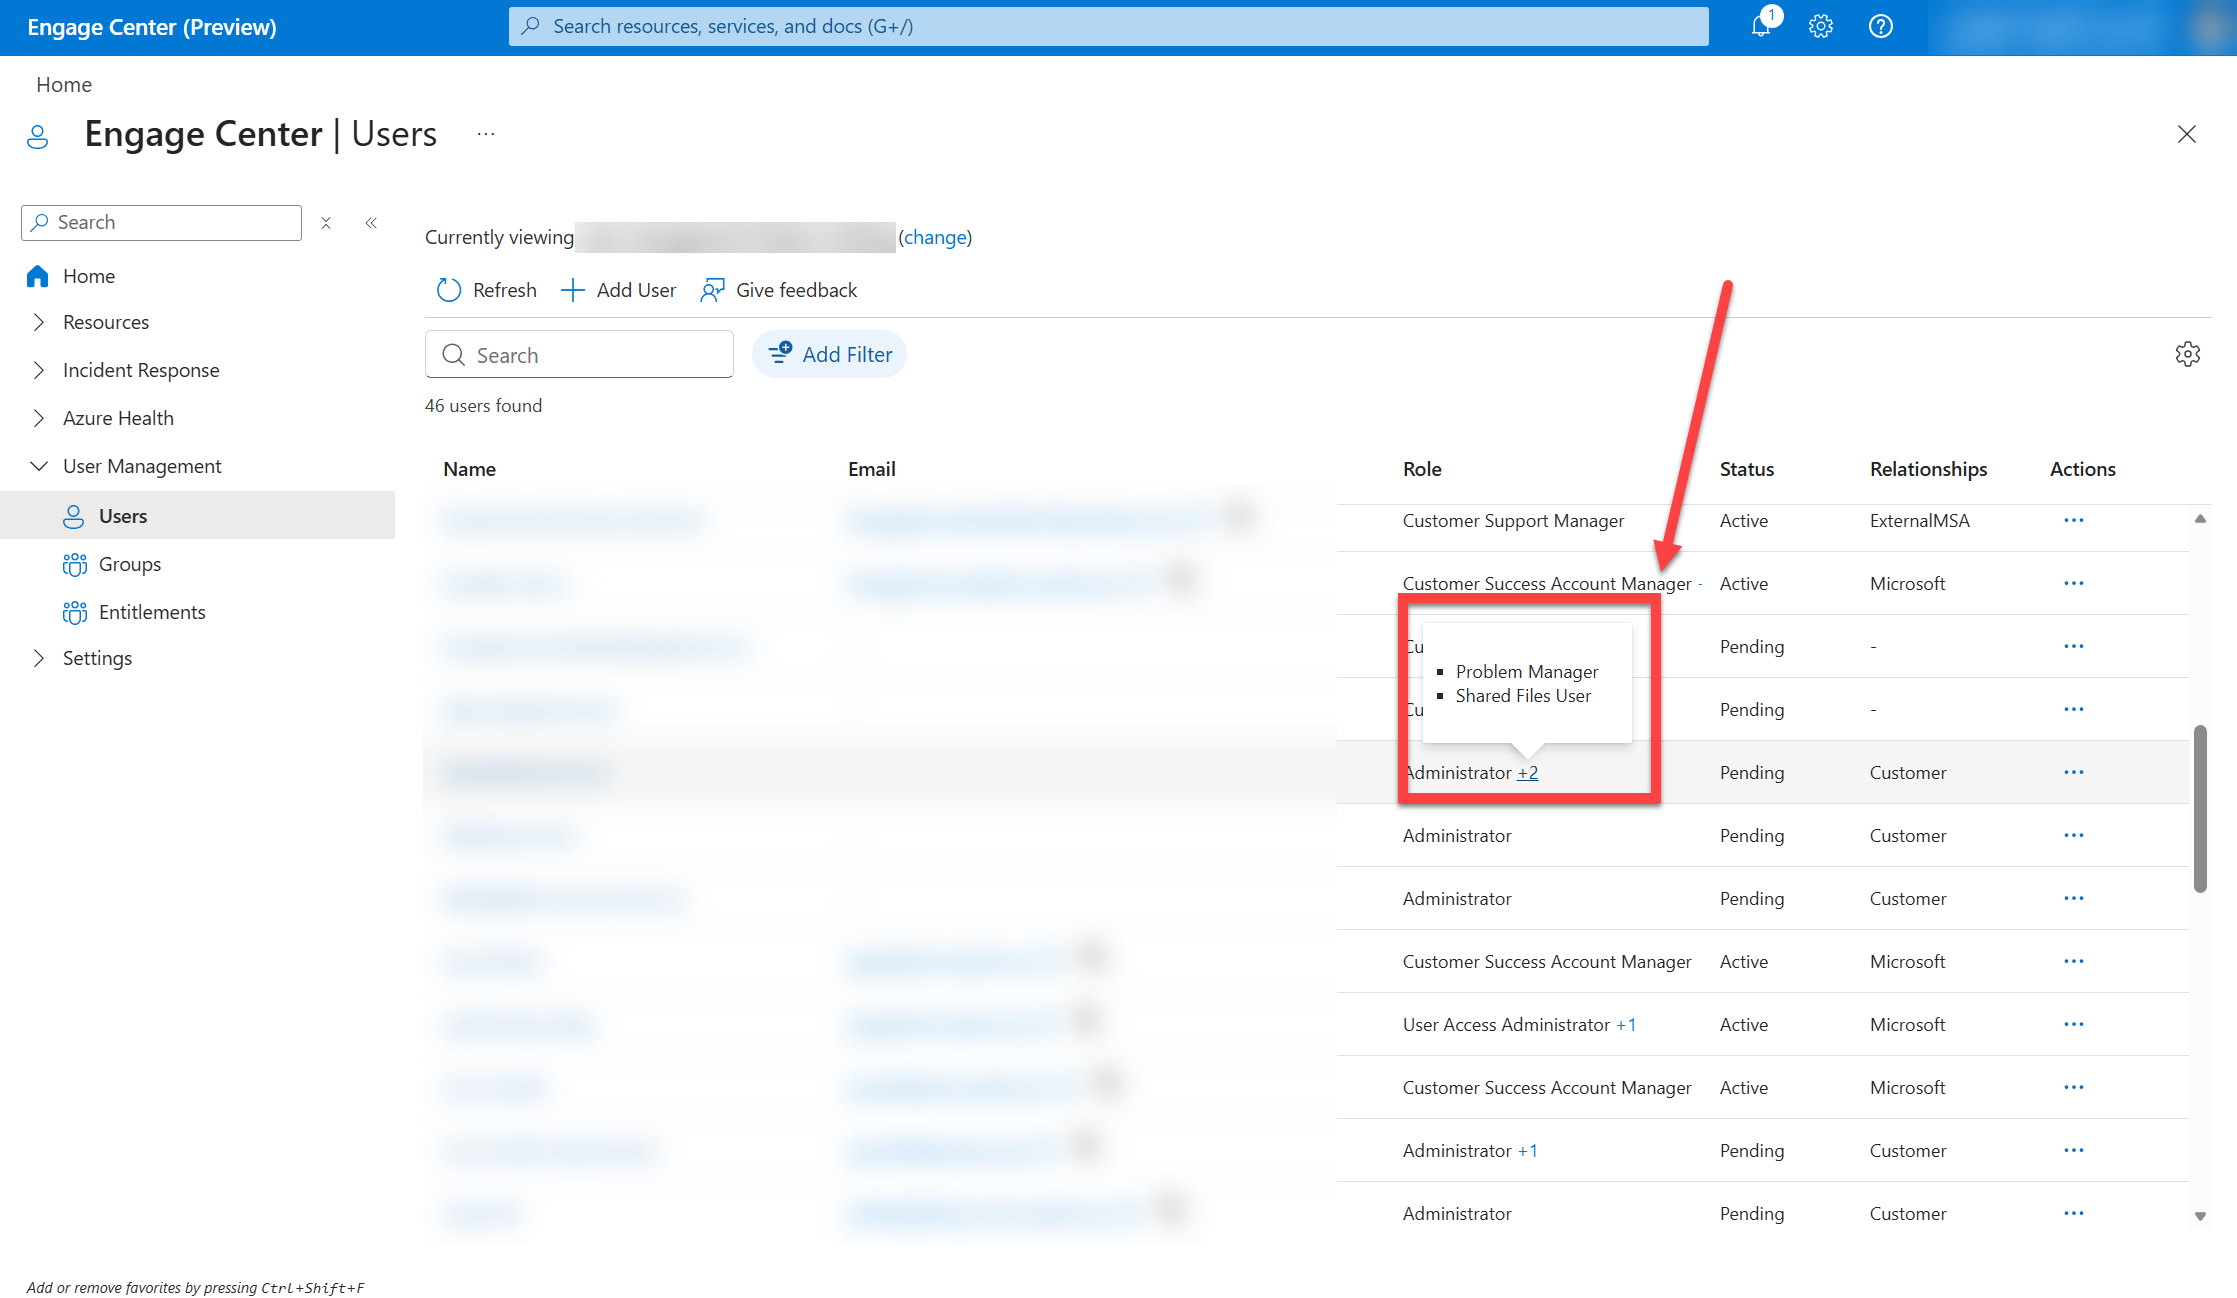Image resolution: width=2237 pixels, height=1298 pixels.
Task: Go to Home in breadcrumb
Action: pyautogui.click(x=64, y=85)
